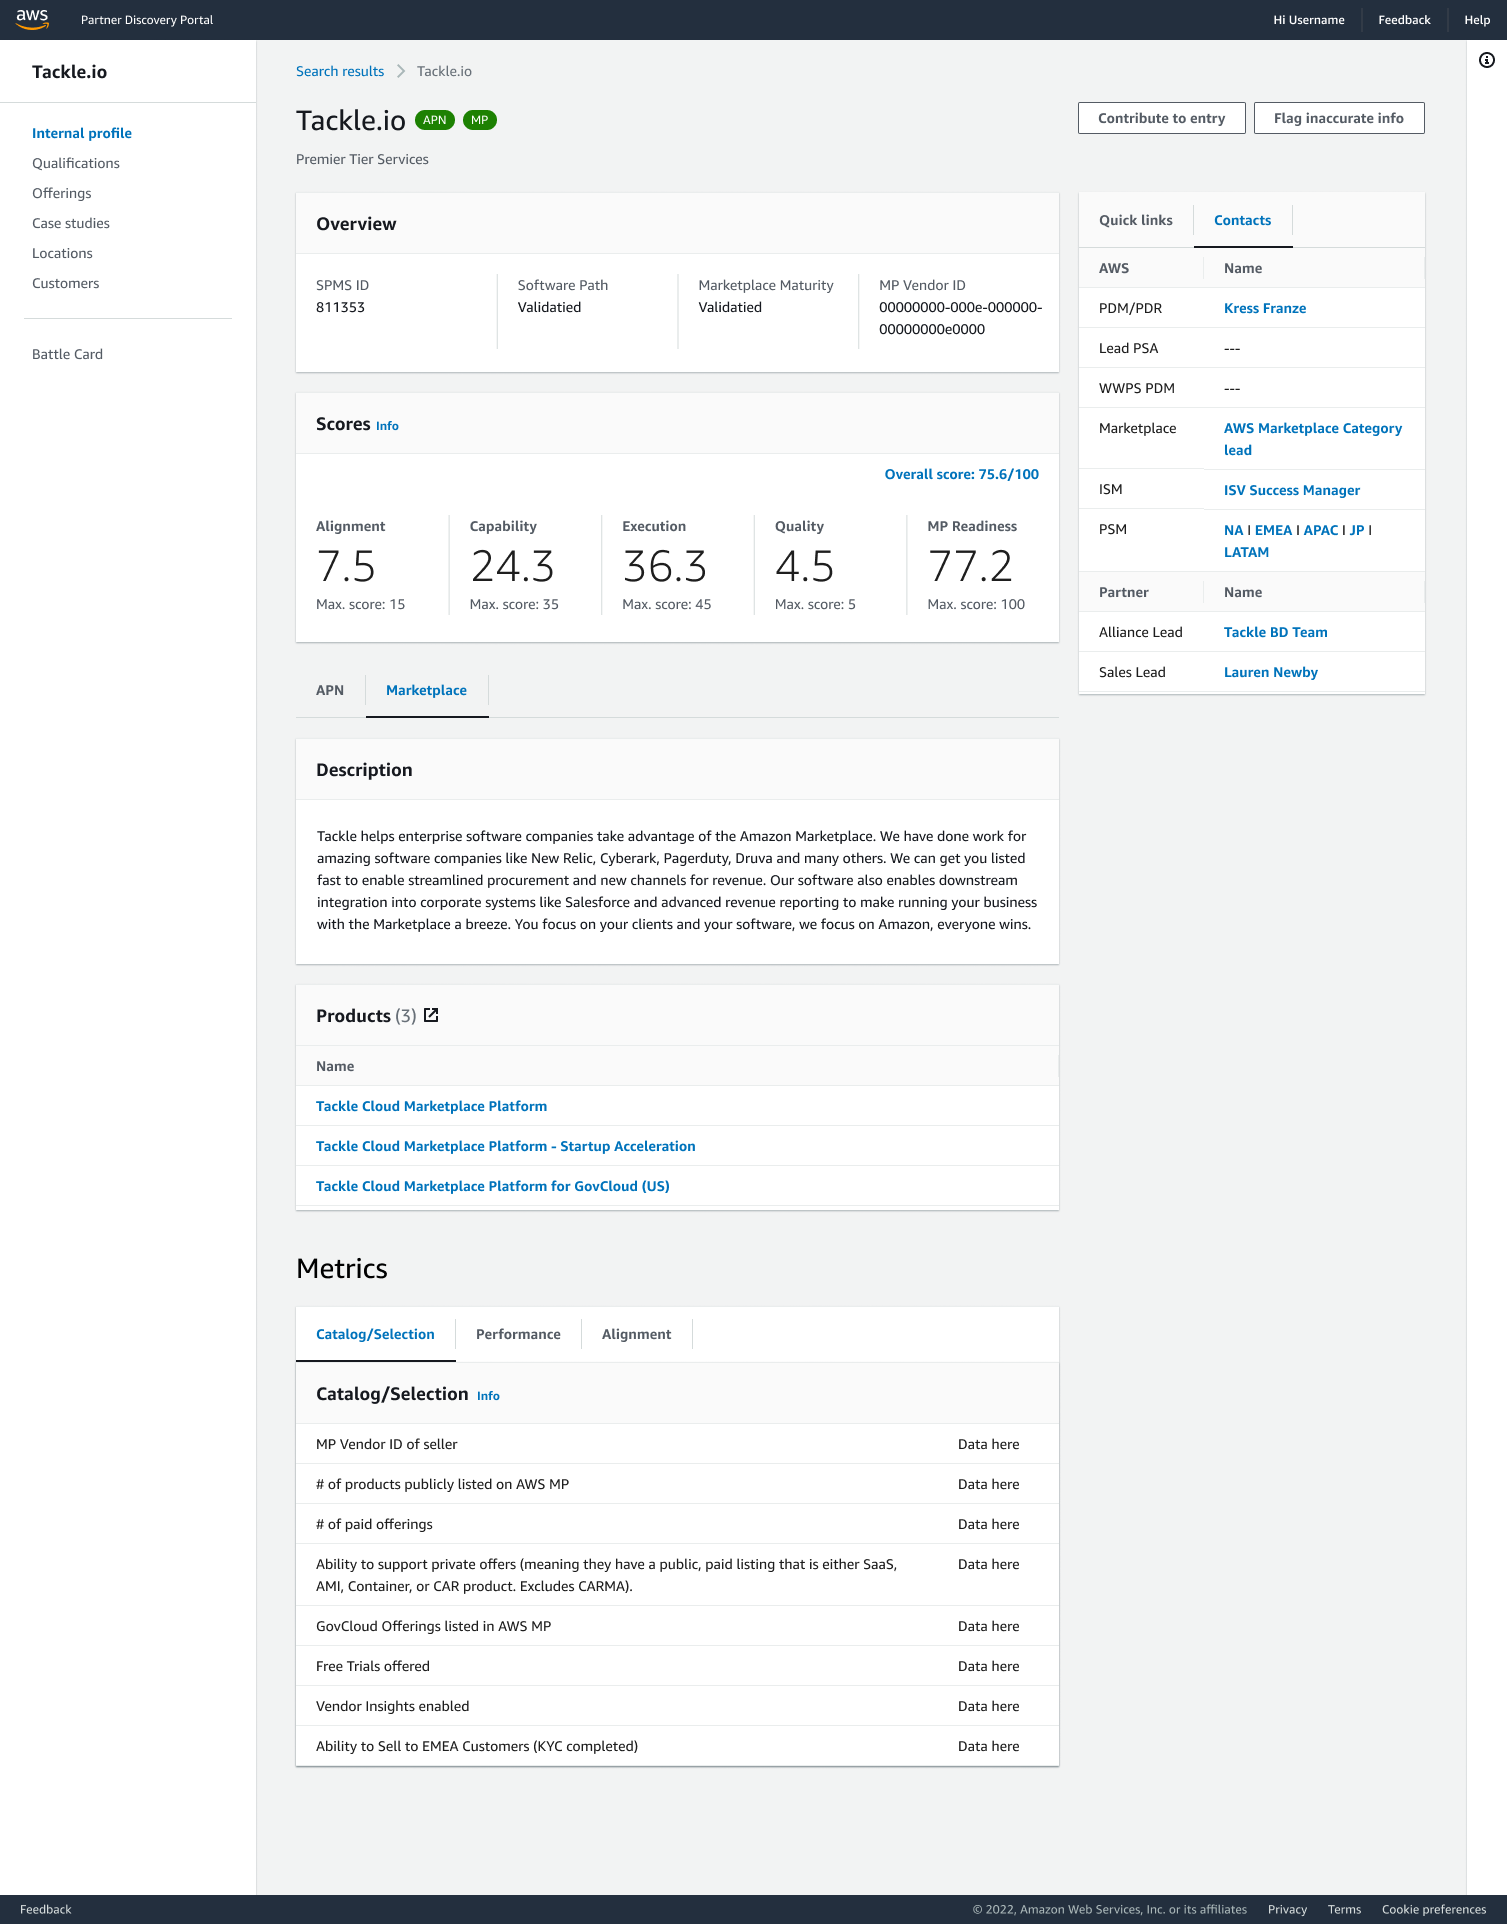Open Terms link in footer
The image size is (1507, 1924).
(x=1344, y=1909)
